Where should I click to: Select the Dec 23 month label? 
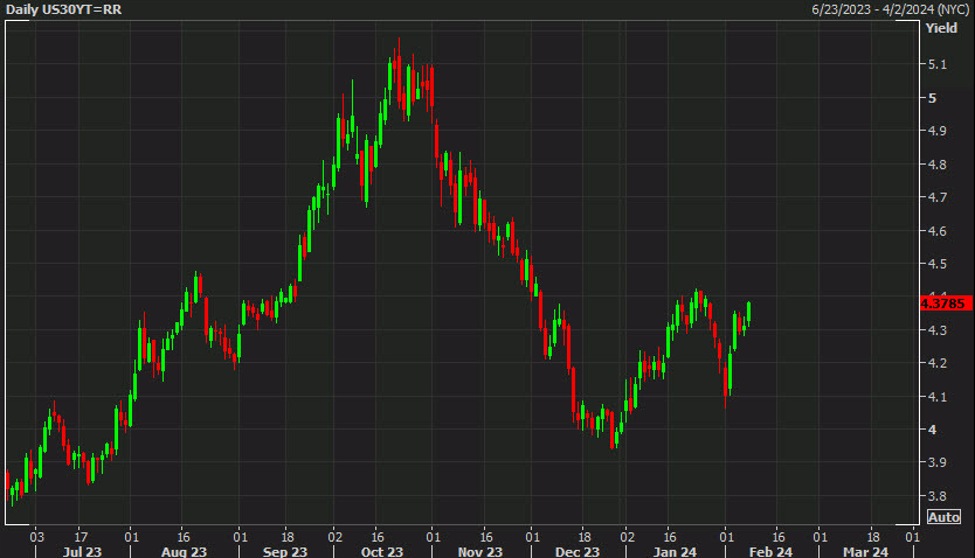[577, 551]
